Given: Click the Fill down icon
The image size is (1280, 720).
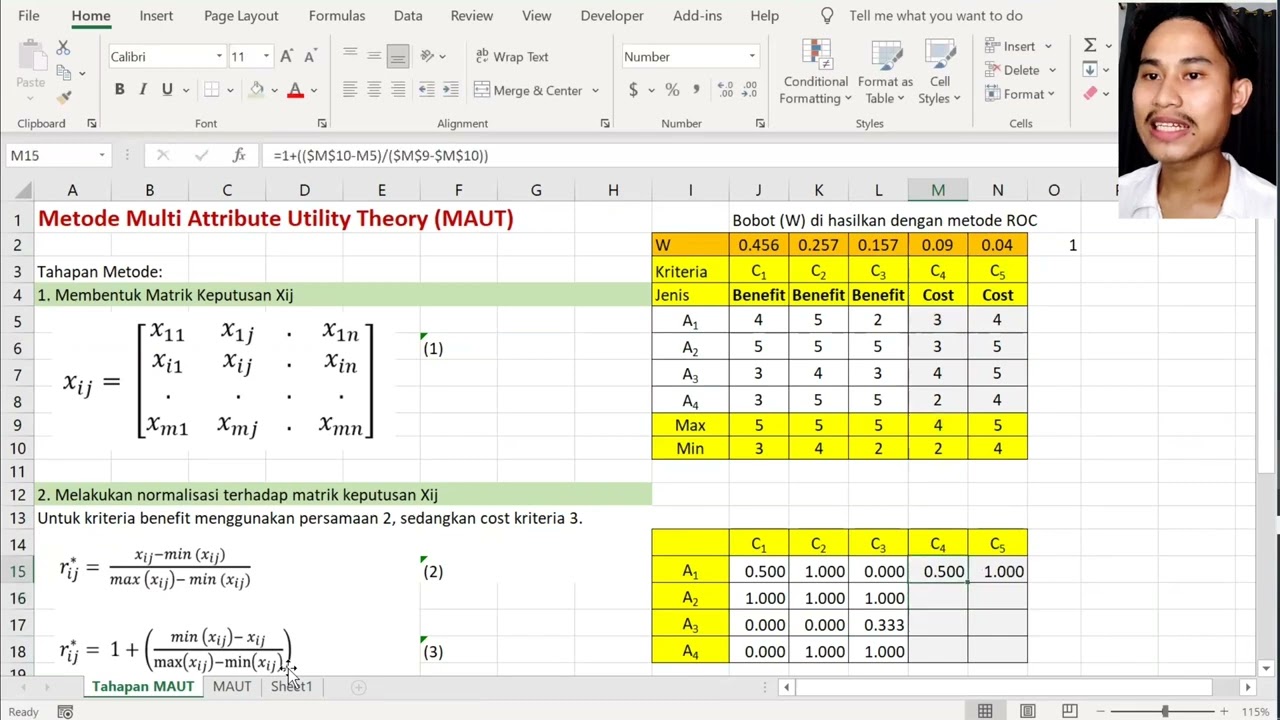Looking at the screenshot, I should click(1090, 69).
